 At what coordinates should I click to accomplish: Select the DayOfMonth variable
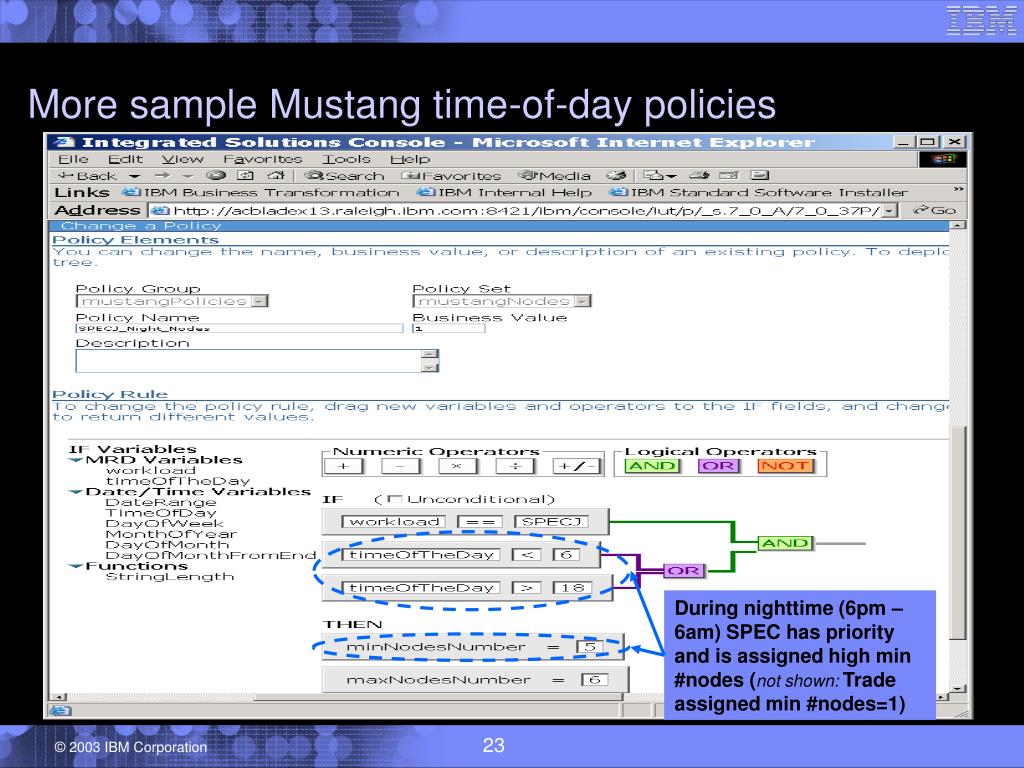(167, 545)
